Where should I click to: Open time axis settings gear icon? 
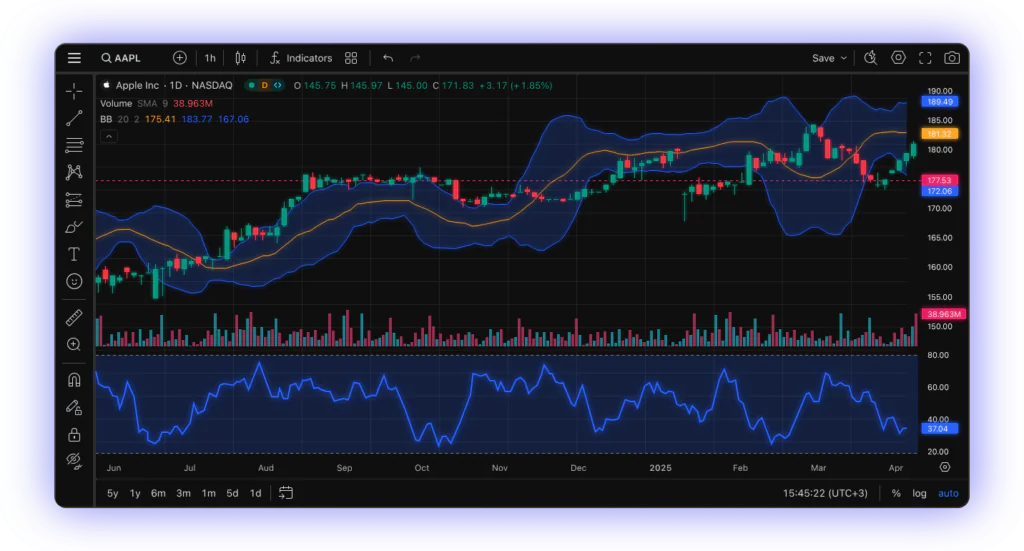[x=944, y=467]
